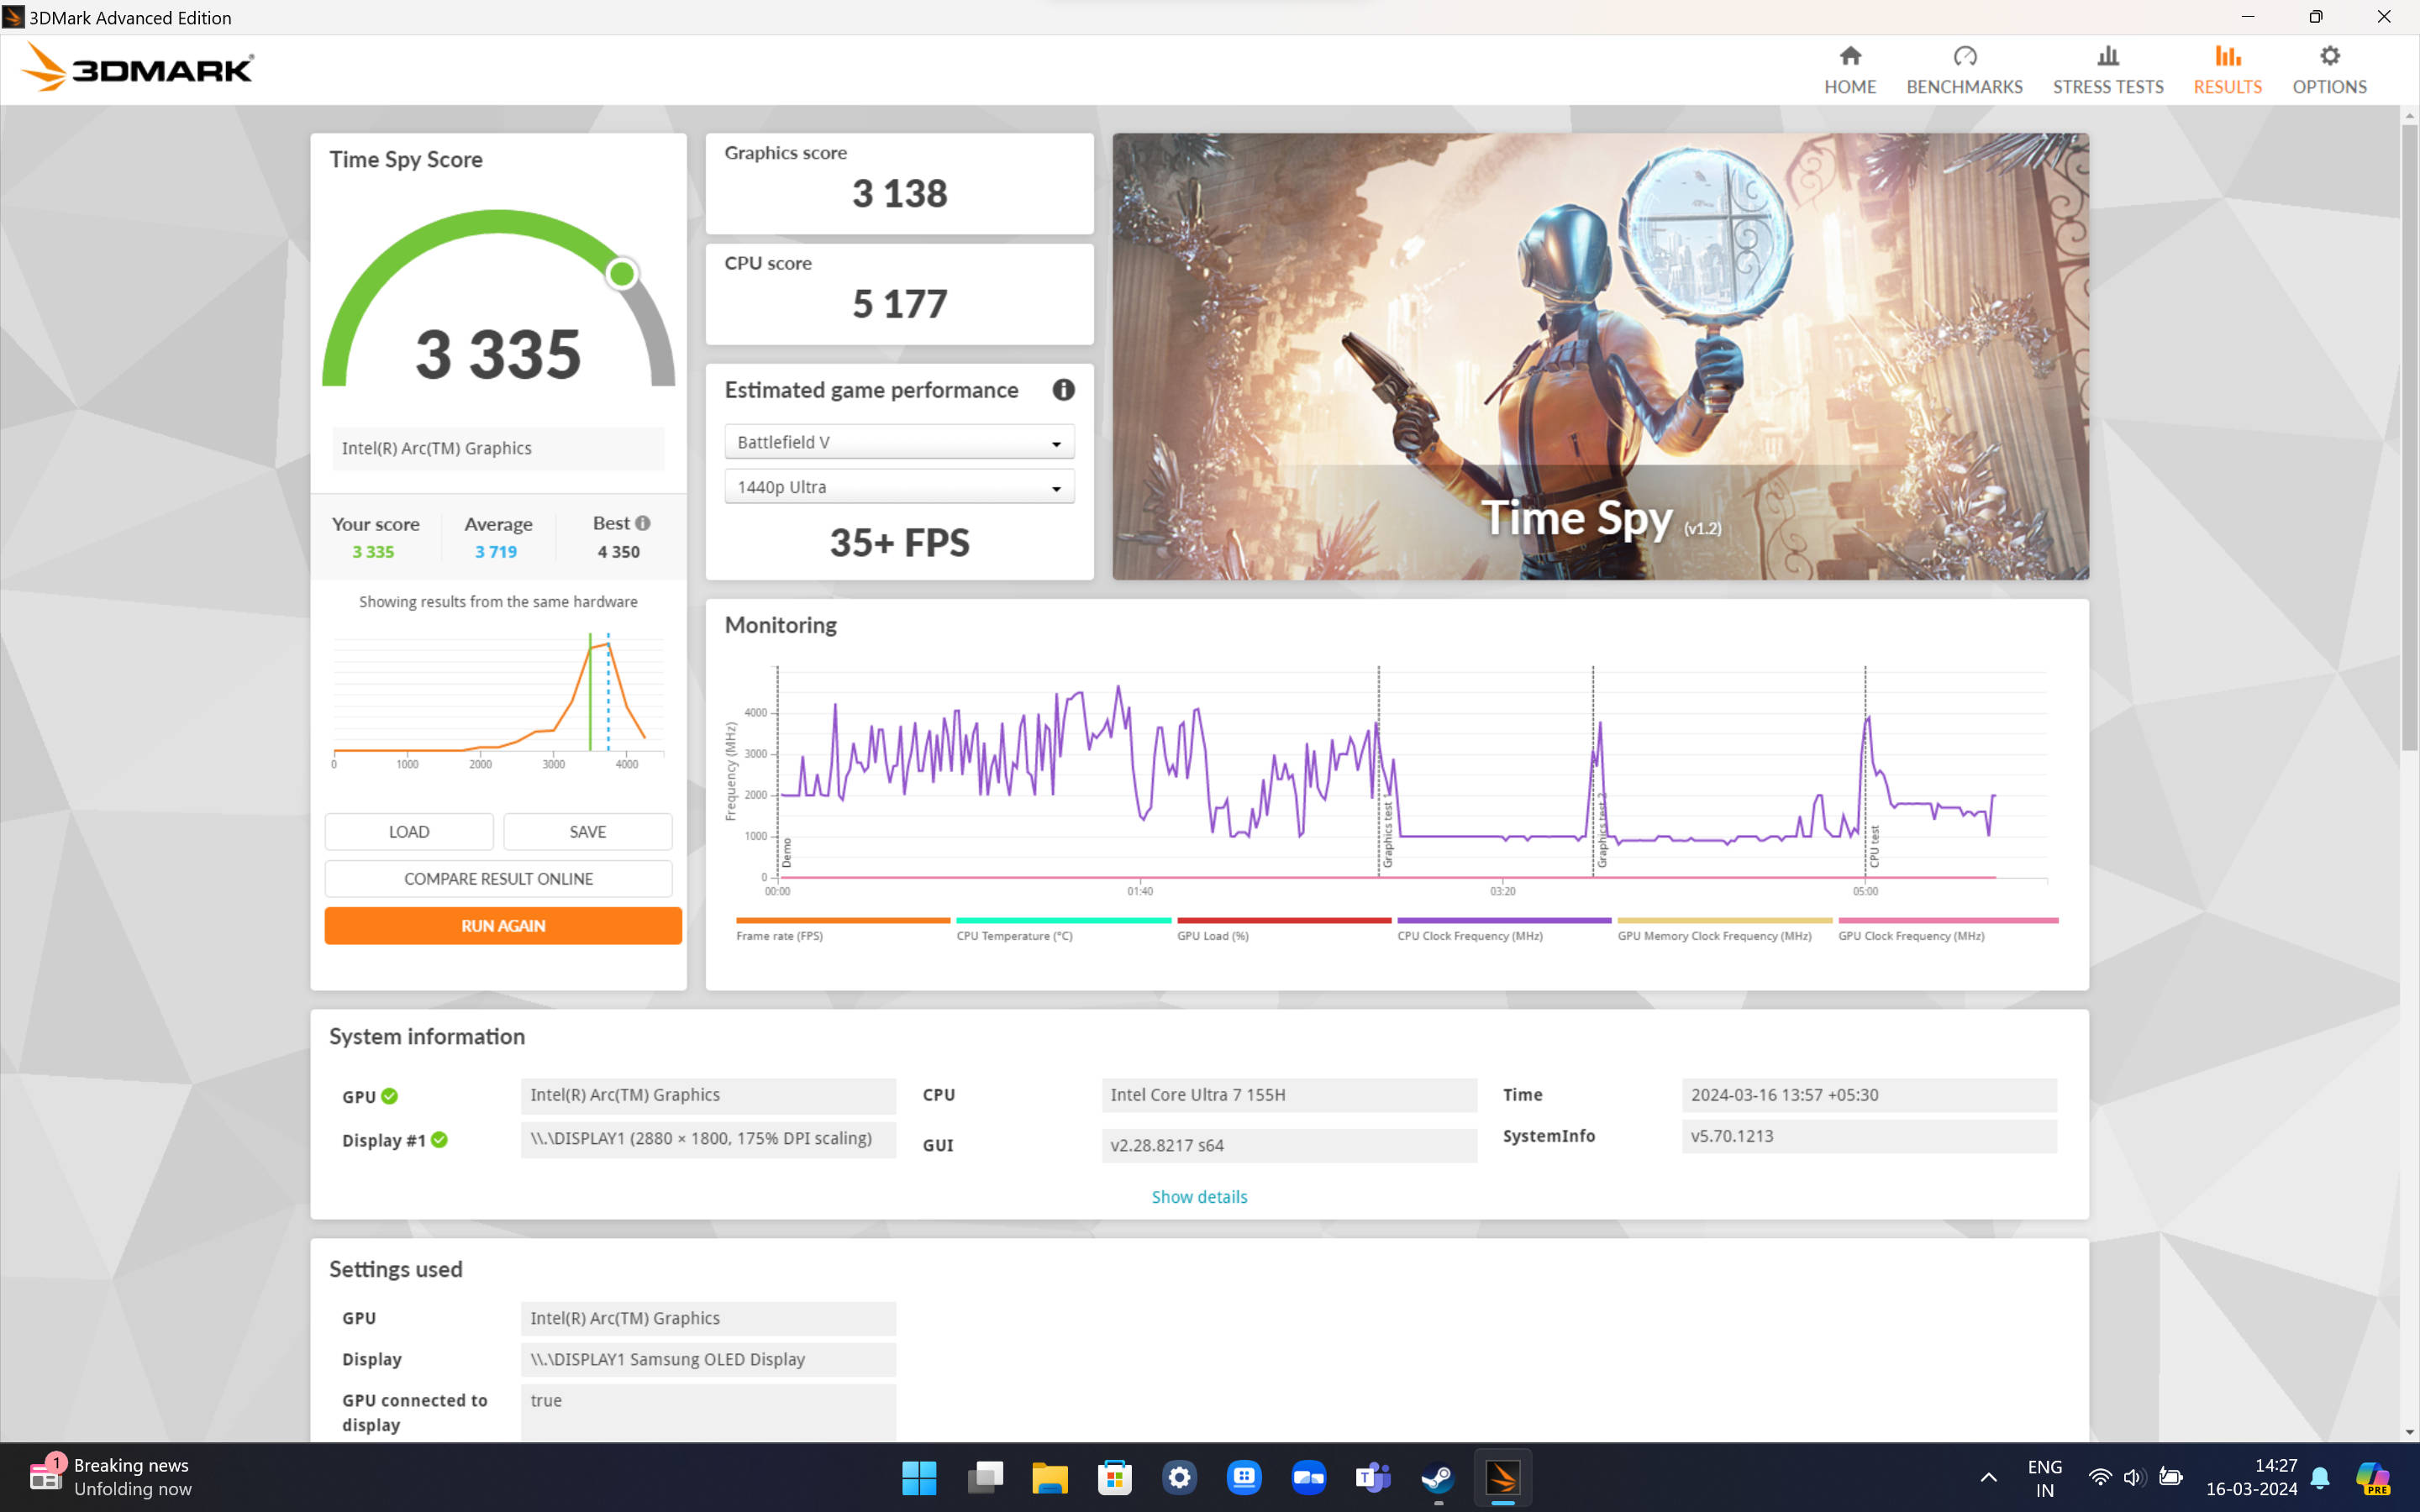This screenshot has height=1512, width=2420.
Task: Click the Intel(R) Arc(TM) Graphics field under score
Action: click(x=498, y=449)
